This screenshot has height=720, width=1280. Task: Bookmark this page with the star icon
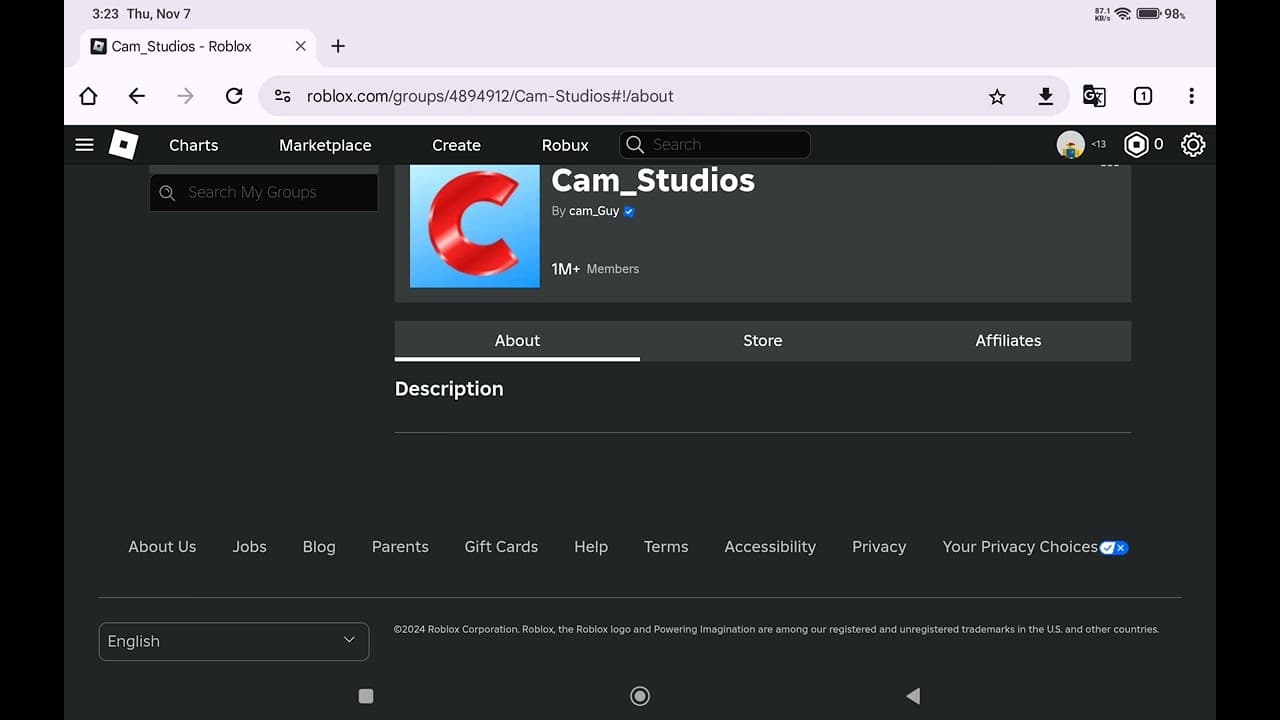pyautogui.click(x=997, y=96)
